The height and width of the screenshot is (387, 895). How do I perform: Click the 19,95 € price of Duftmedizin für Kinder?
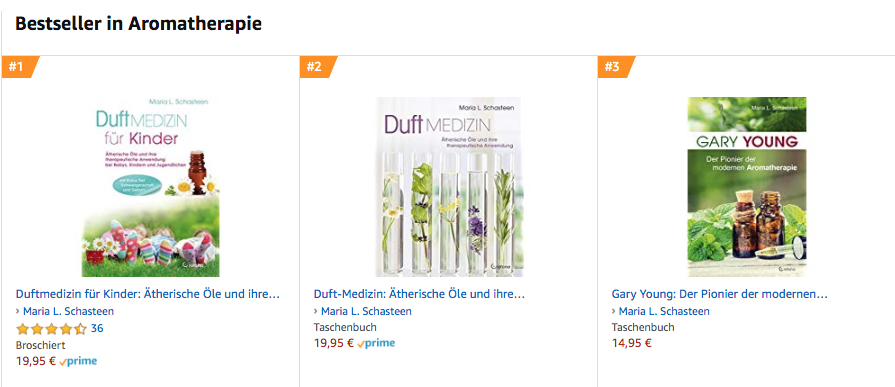[x=36, y=361]
